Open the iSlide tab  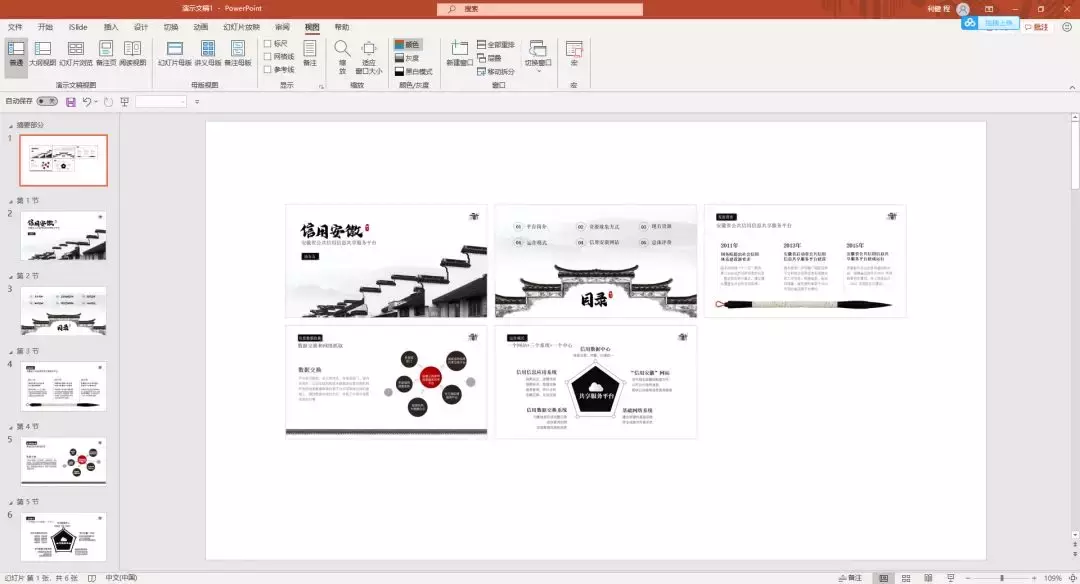(x=78, y=27)
